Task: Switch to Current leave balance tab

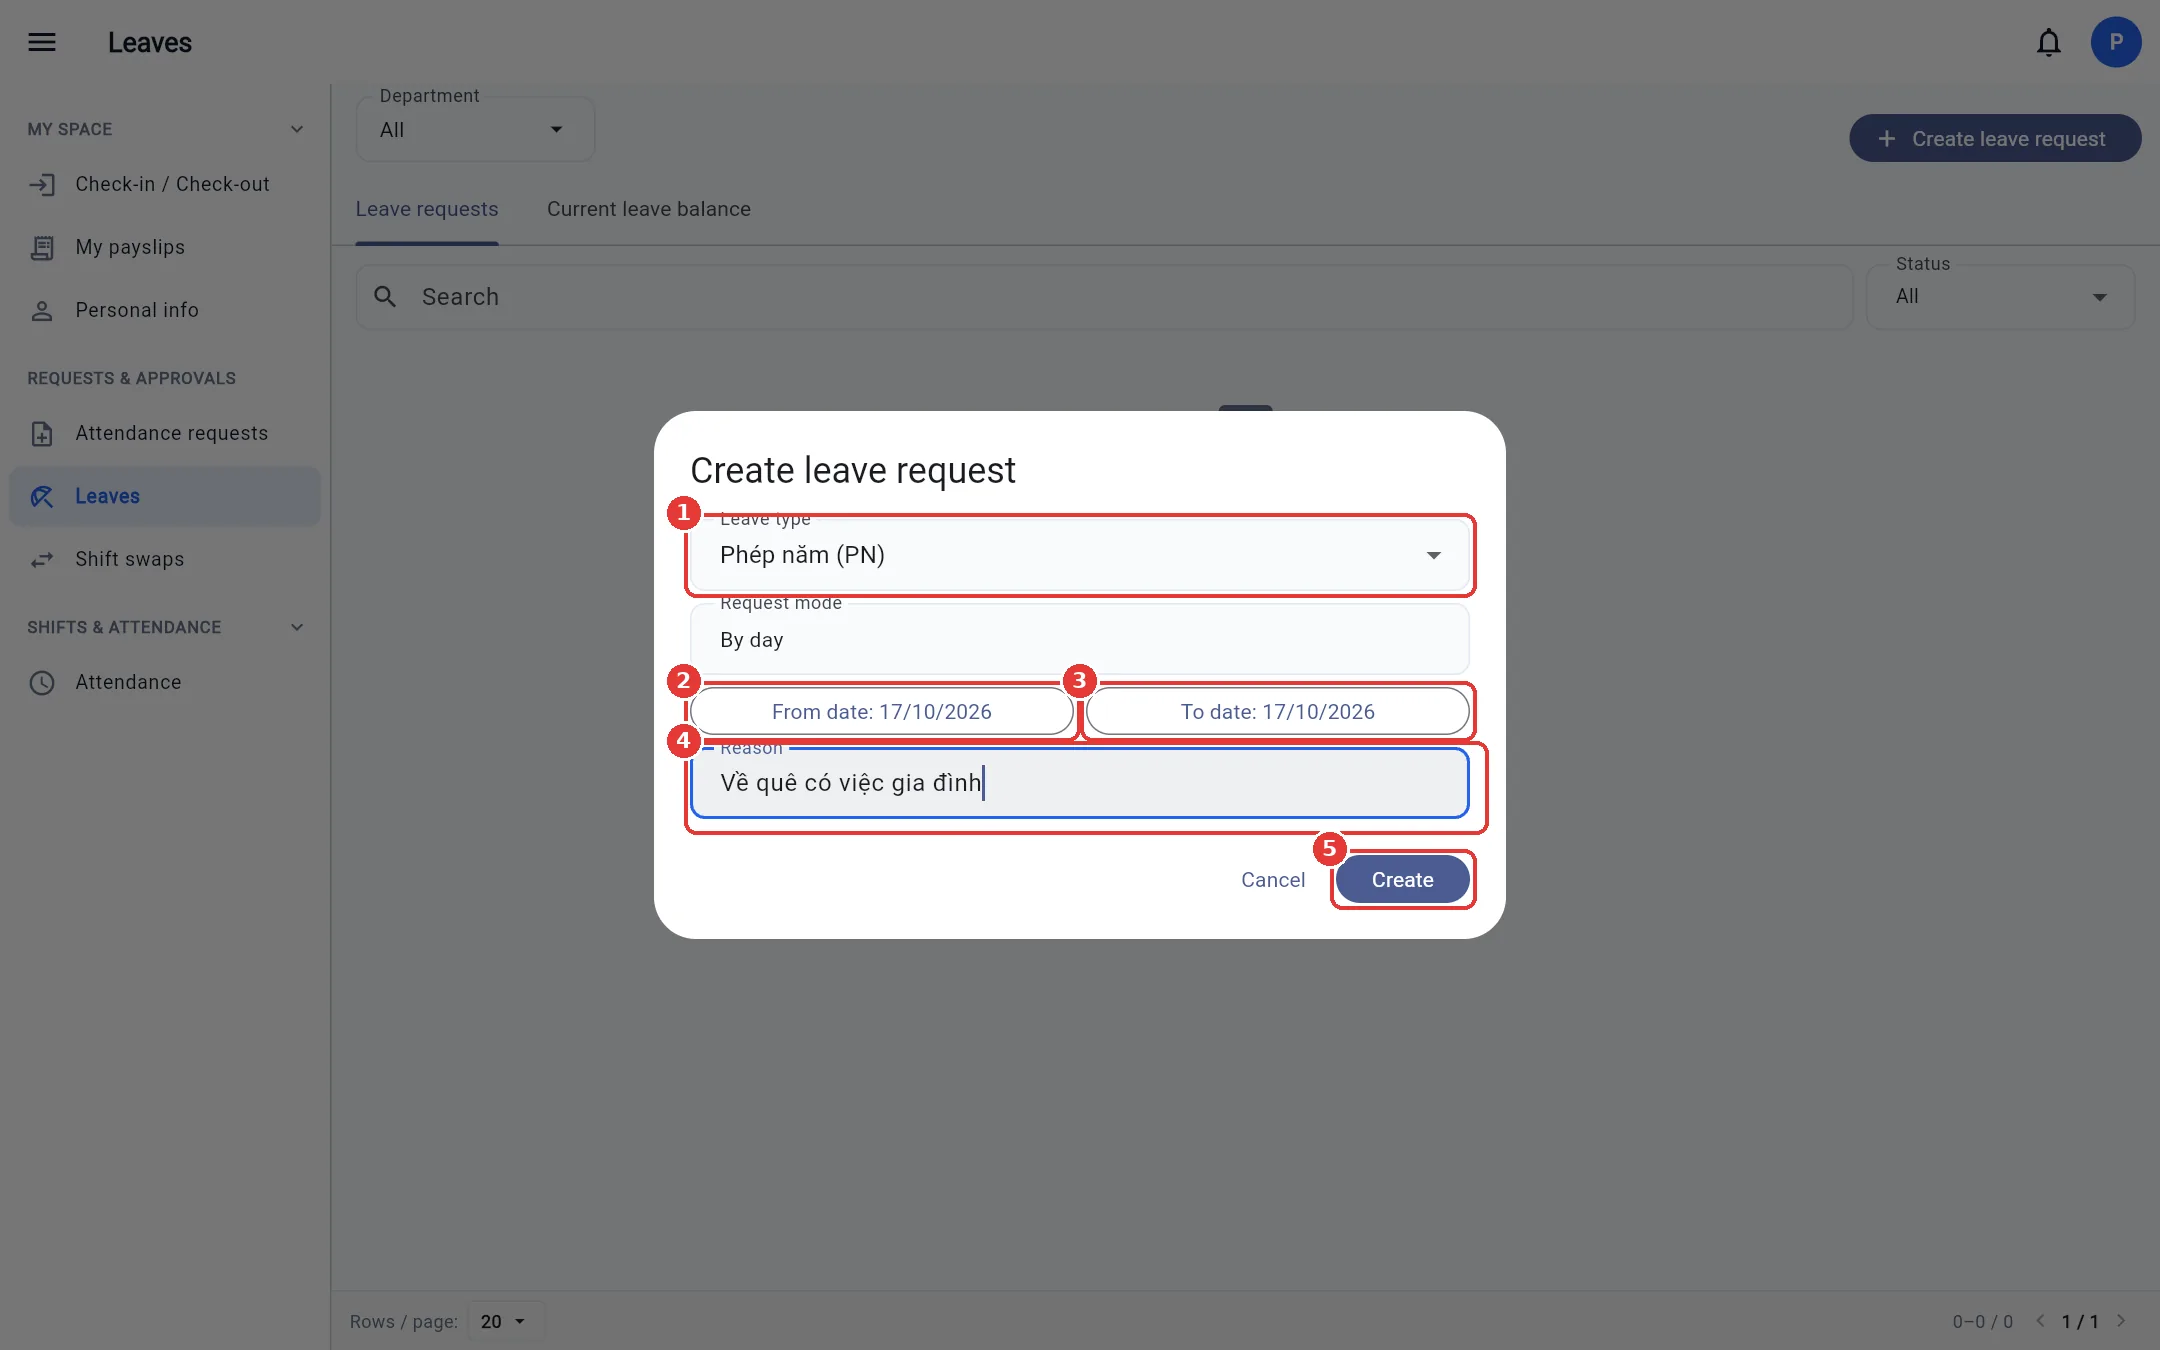Action: point(649,209)
